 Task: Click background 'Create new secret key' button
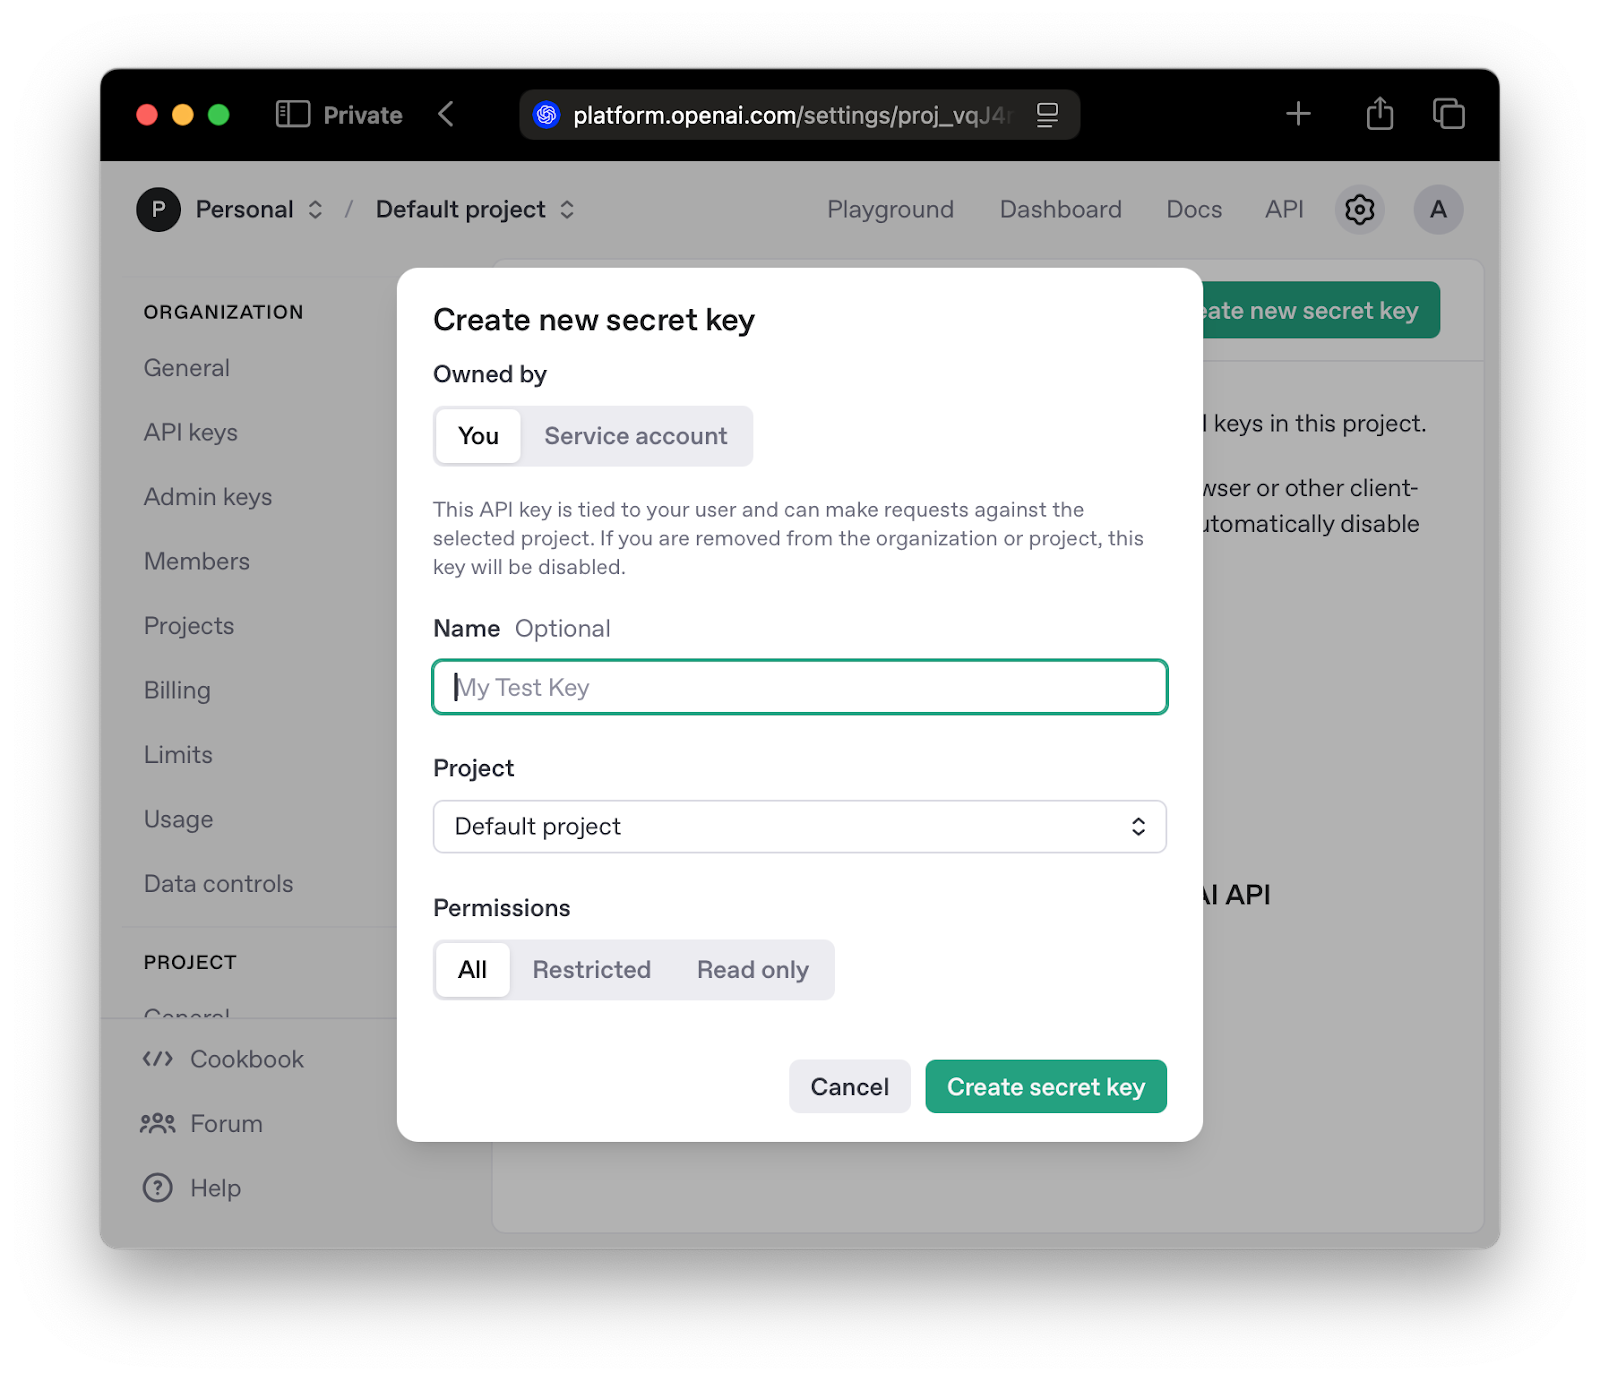[x=1320, y=310]
